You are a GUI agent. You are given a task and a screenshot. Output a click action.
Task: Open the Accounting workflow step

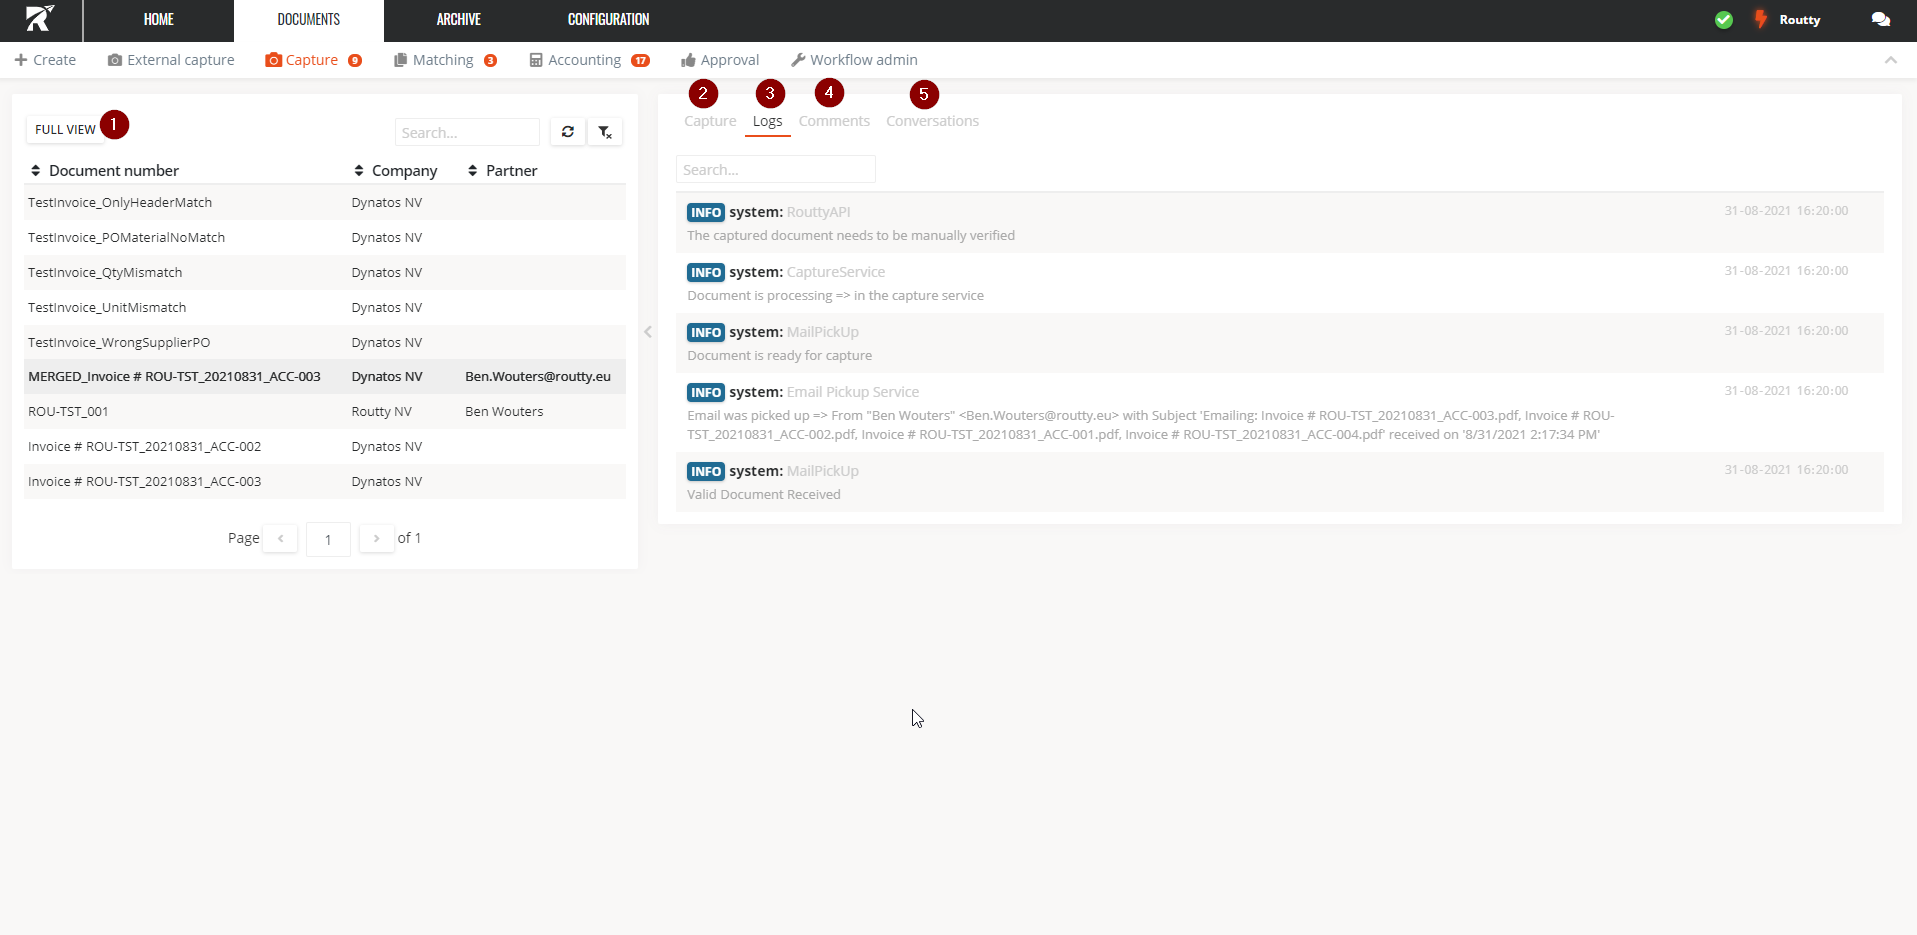point(588,60)
